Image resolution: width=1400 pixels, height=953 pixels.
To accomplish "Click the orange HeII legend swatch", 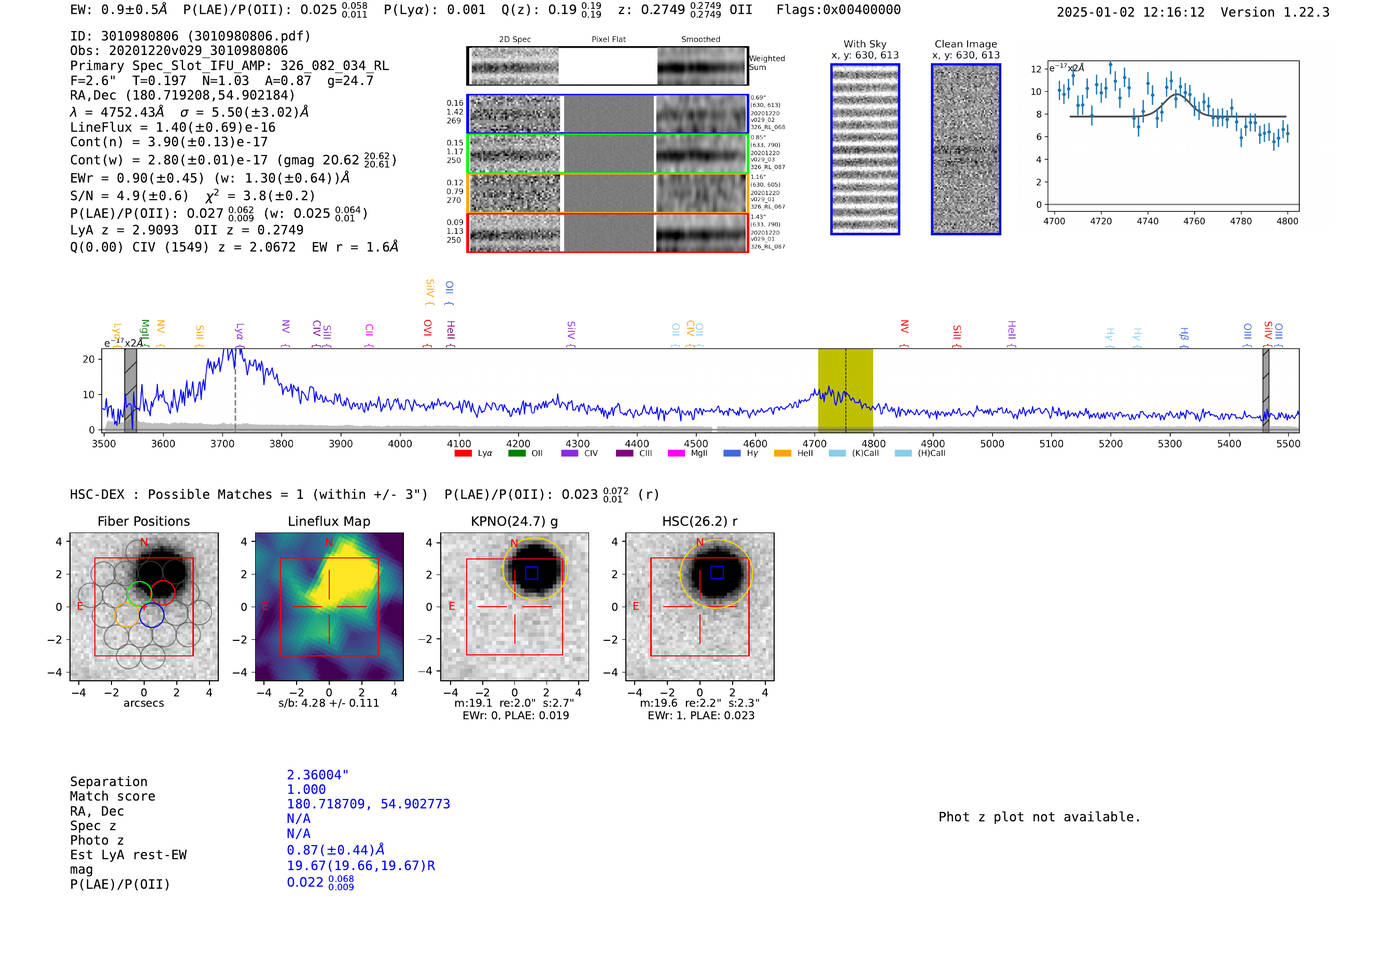I will 782,454.
